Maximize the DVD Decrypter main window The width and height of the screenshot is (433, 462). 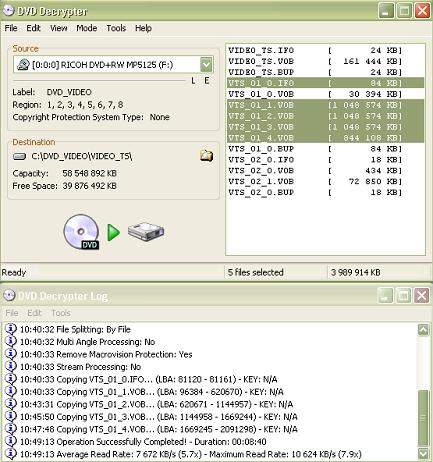(x=404, y=11)
